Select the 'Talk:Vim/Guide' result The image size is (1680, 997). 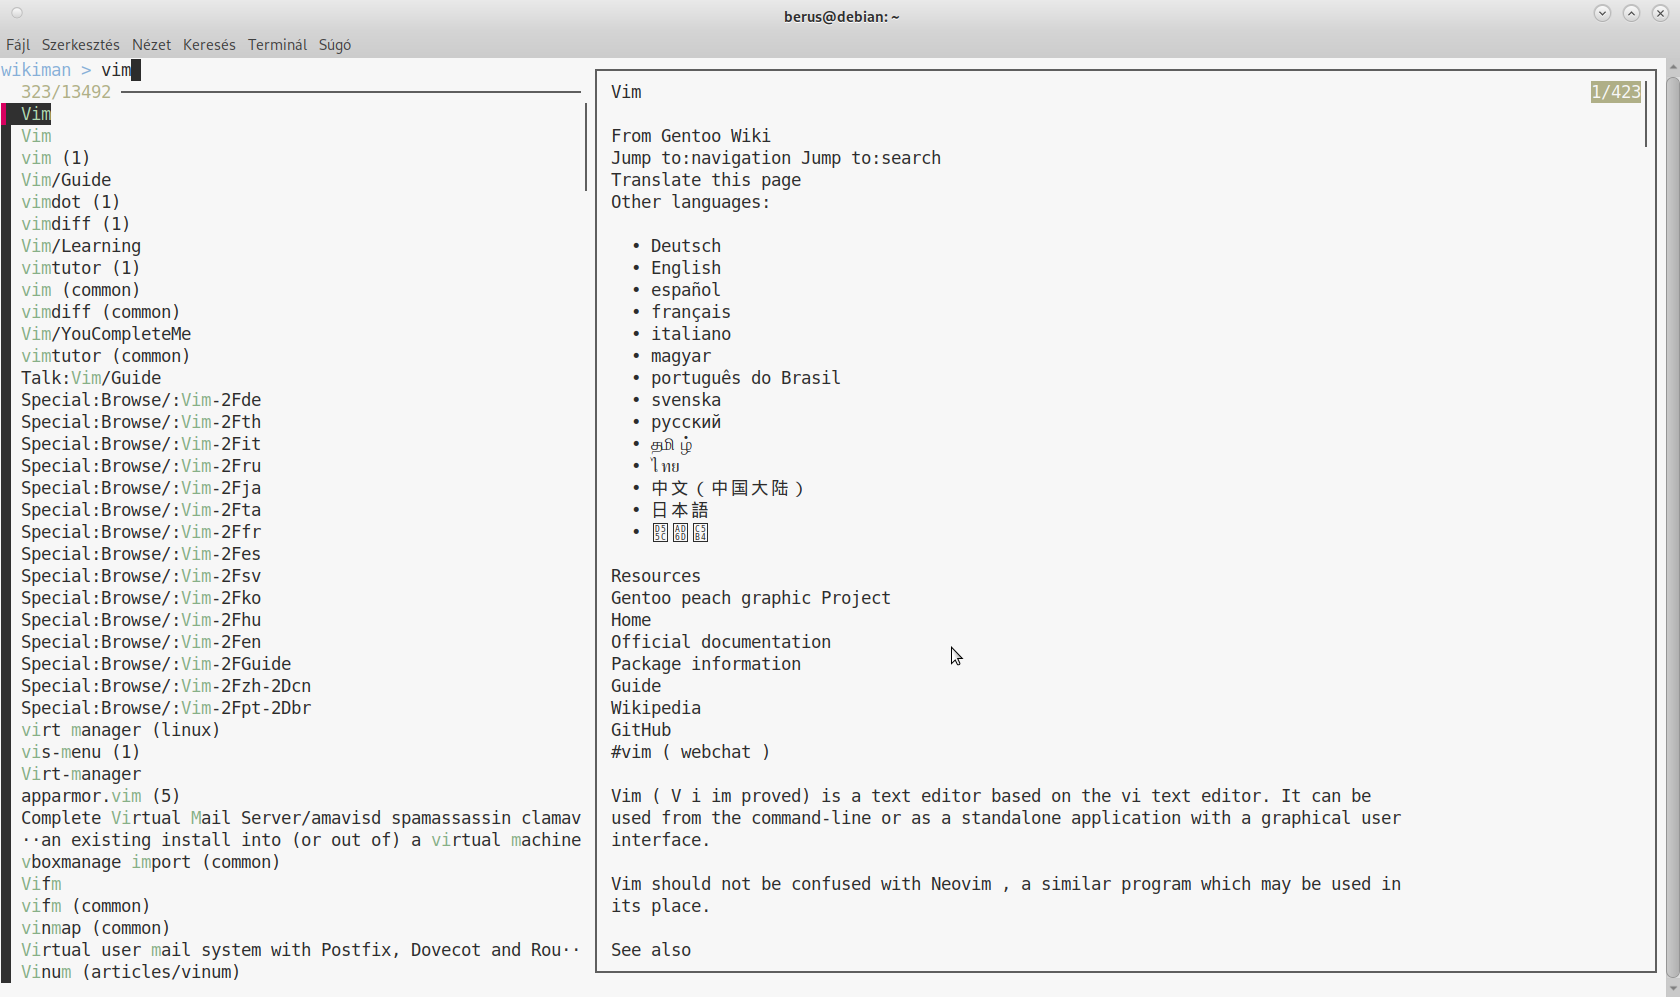coord(91,378)
